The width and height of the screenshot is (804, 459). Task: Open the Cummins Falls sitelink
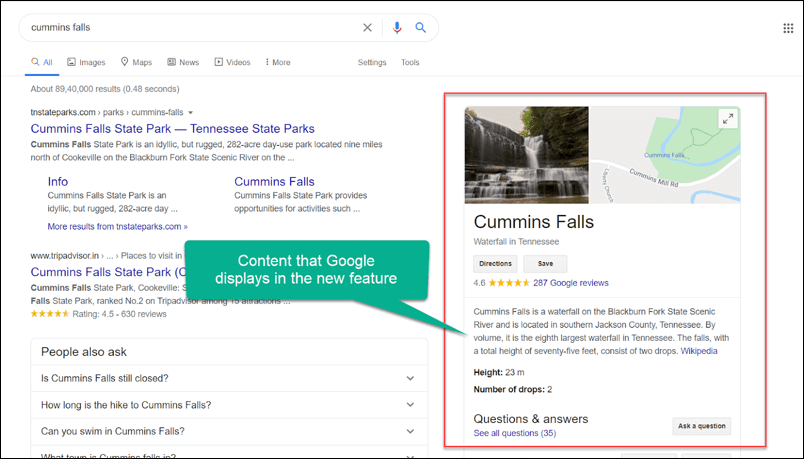click(x=274, y=182)
